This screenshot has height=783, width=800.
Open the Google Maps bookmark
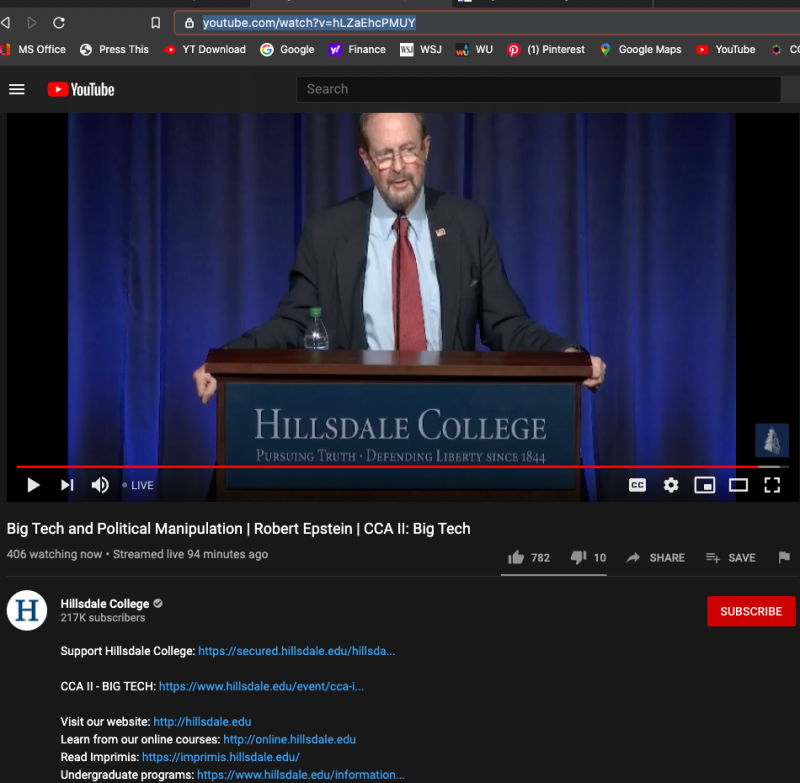640,49
